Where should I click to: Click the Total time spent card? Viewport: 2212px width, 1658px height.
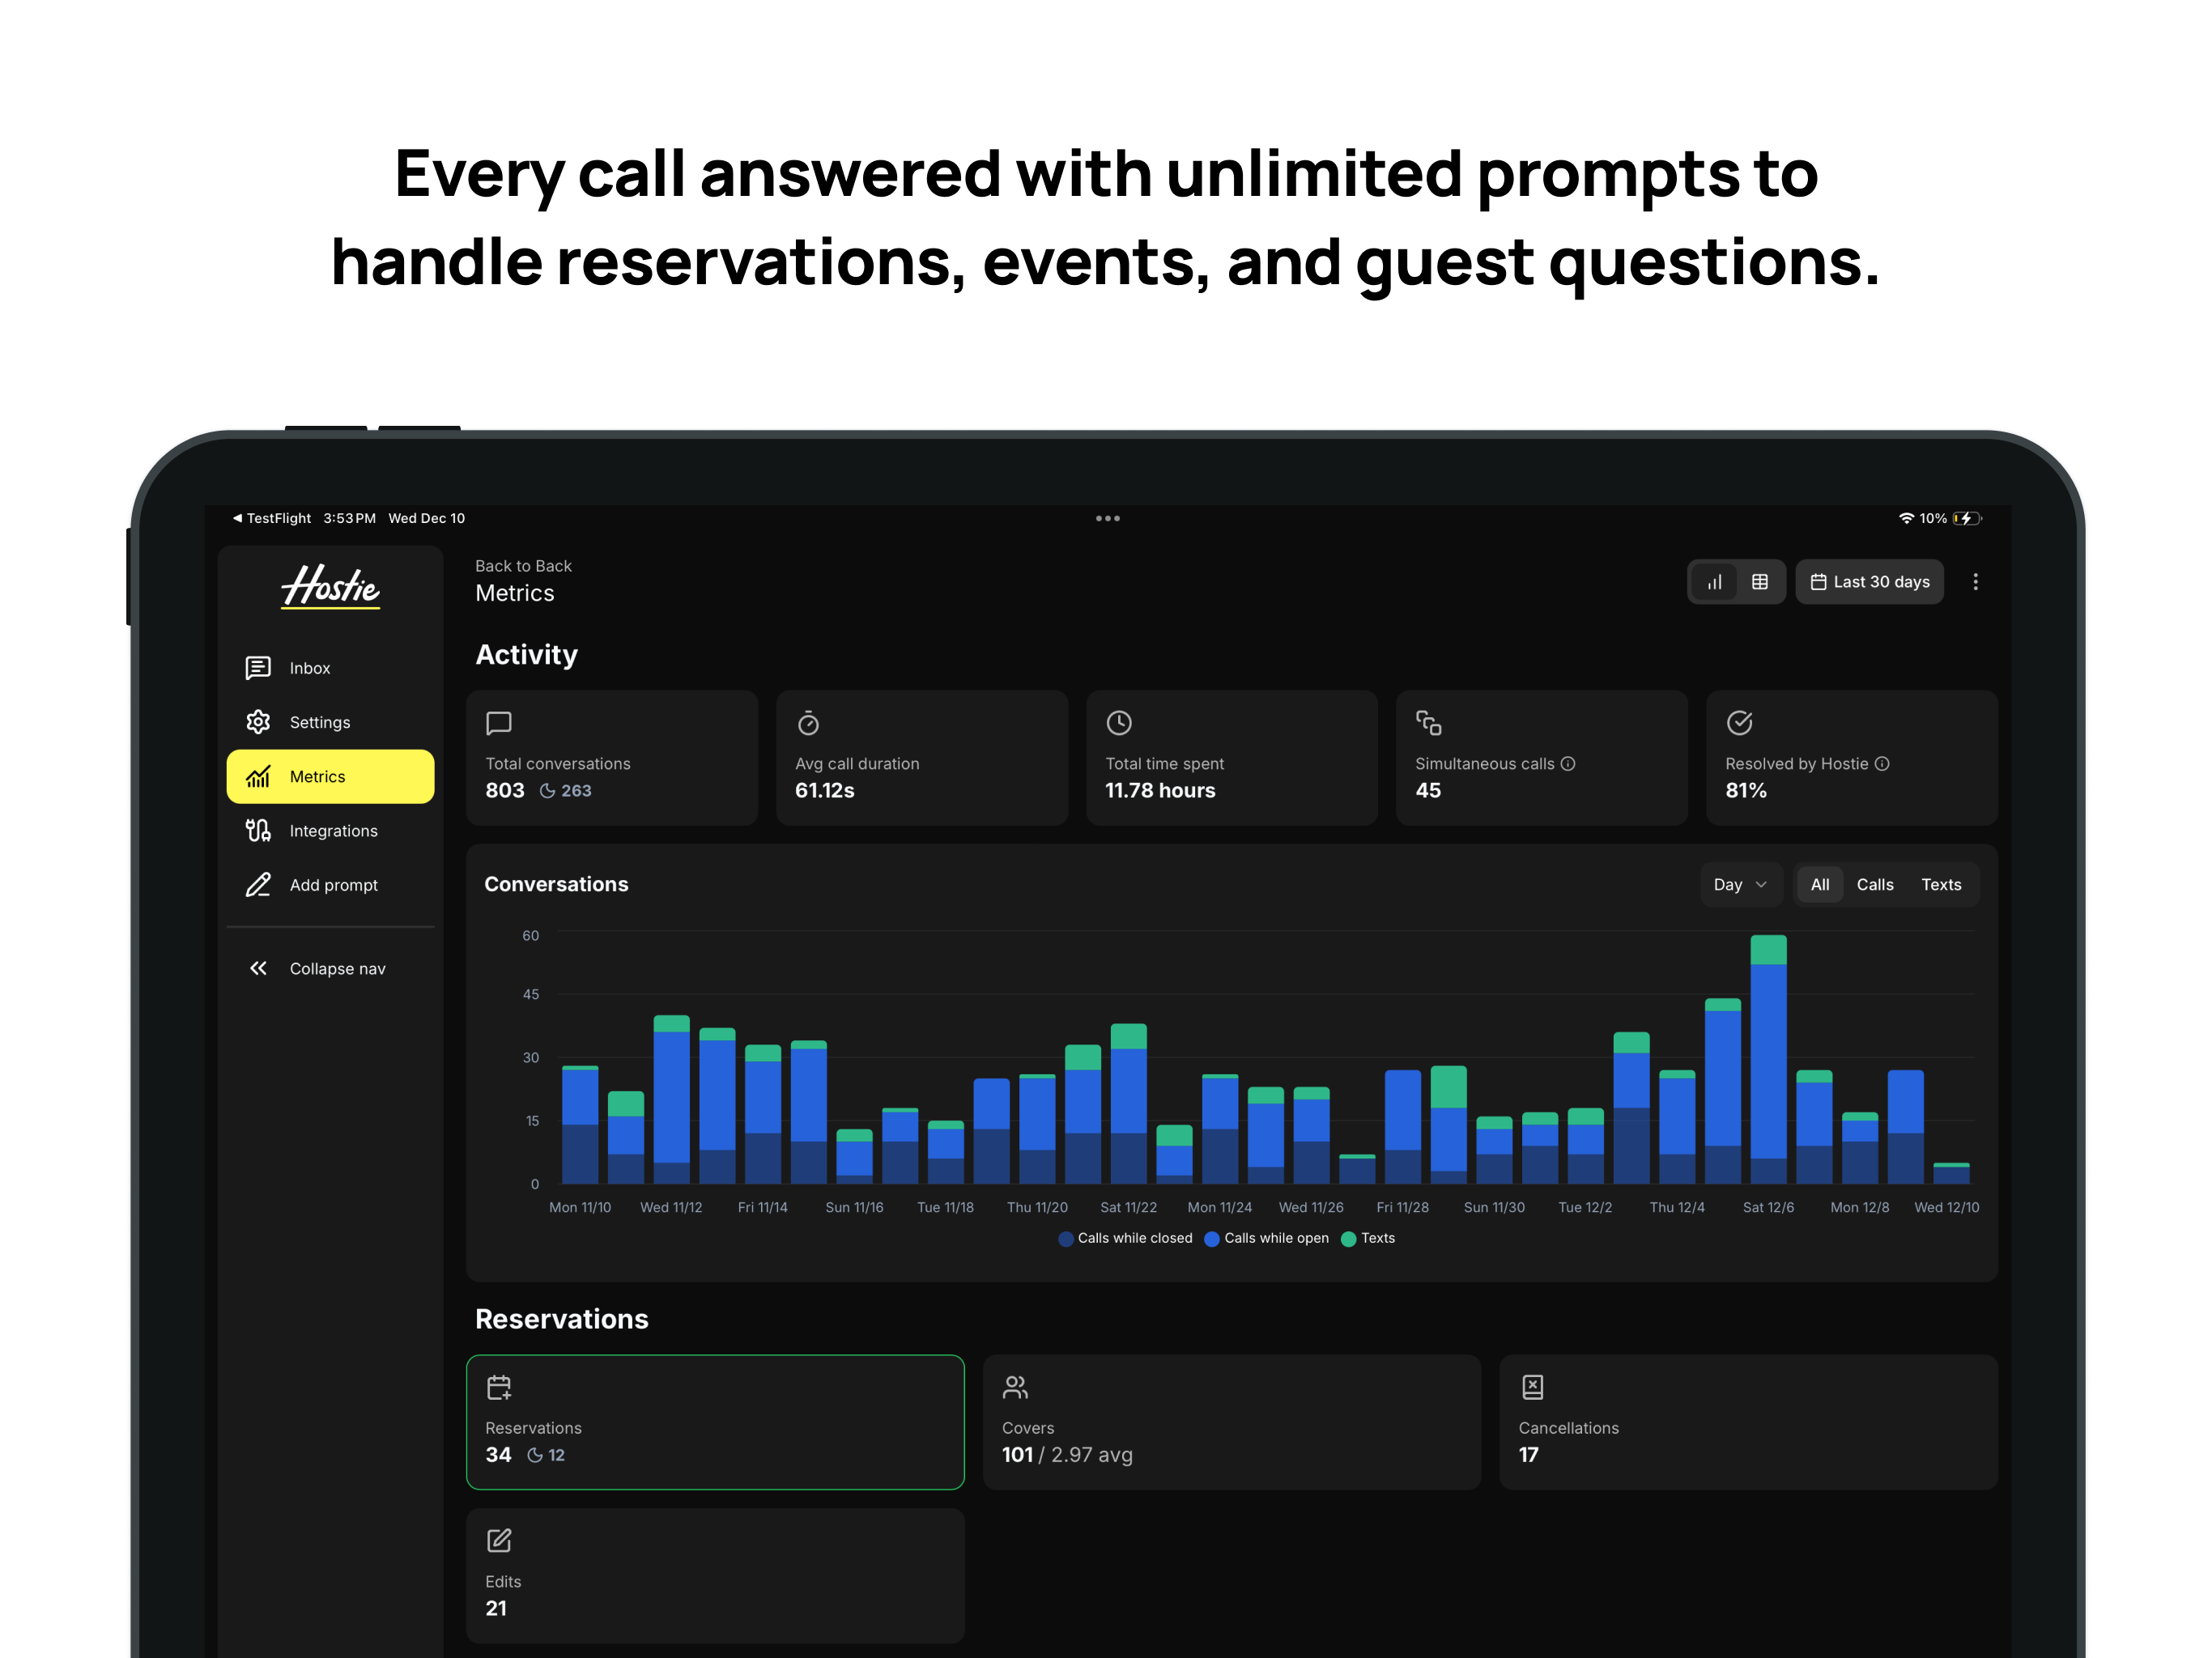[x=1232, y=758]
